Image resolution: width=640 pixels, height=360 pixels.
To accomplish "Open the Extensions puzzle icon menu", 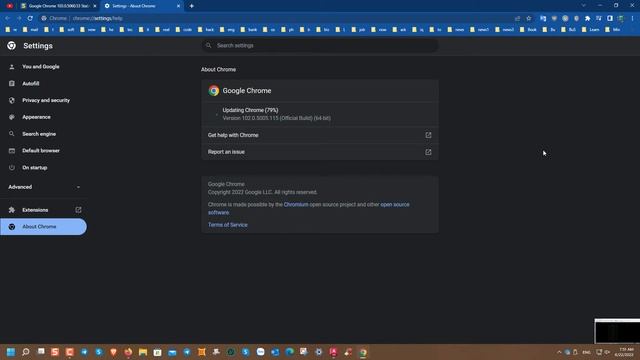I will pos(587,18).
